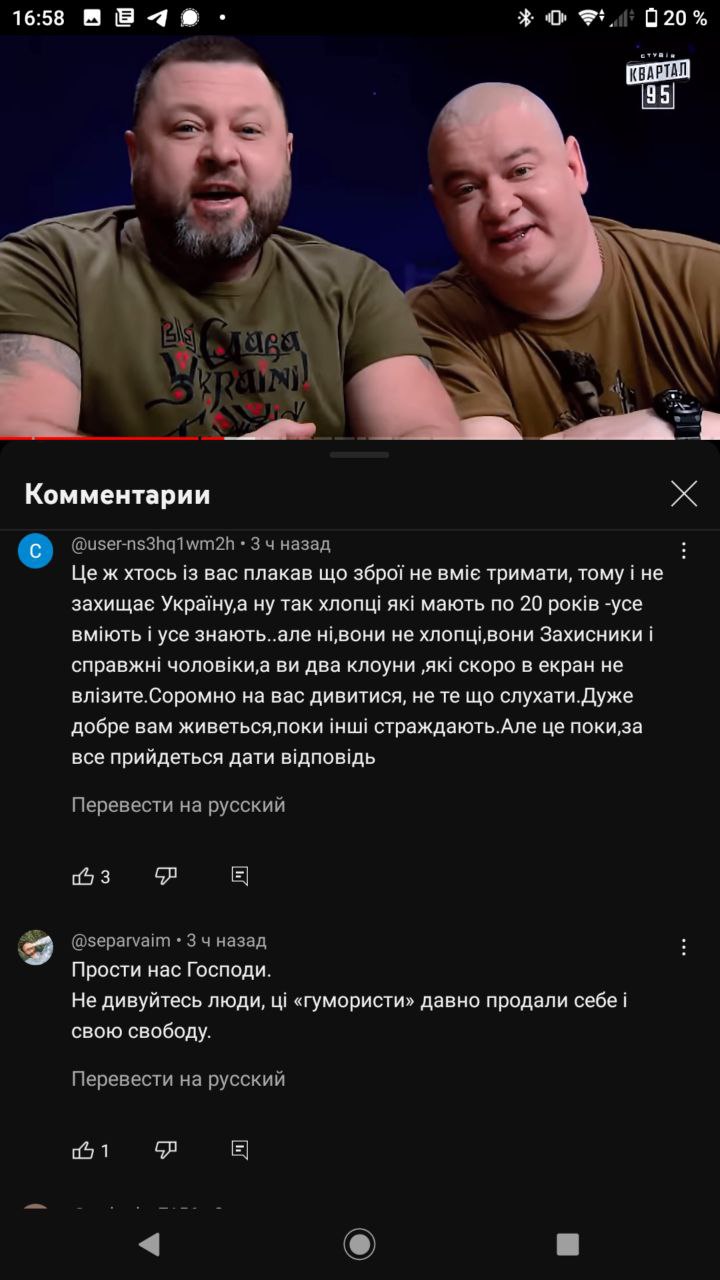Tap the @separvaim username
The width and height of the screenshot is (720, 1280).
(121, 941)
